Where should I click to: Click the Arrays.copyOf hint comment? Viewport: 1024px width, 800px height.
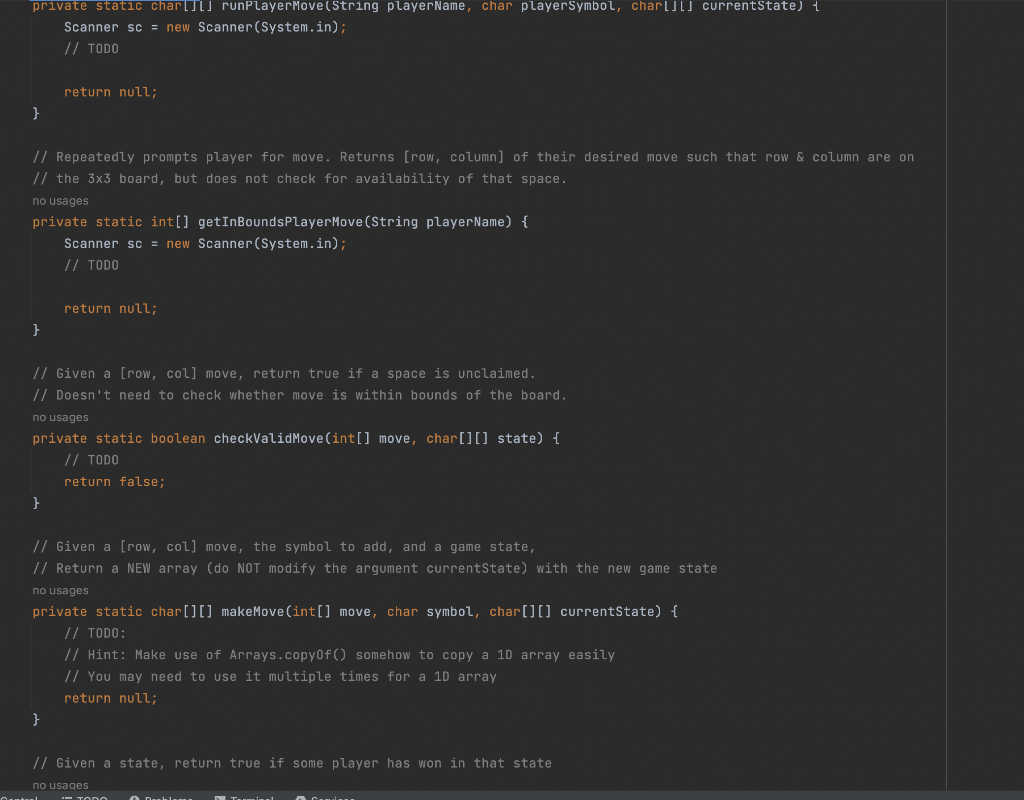tap(340, 654)
